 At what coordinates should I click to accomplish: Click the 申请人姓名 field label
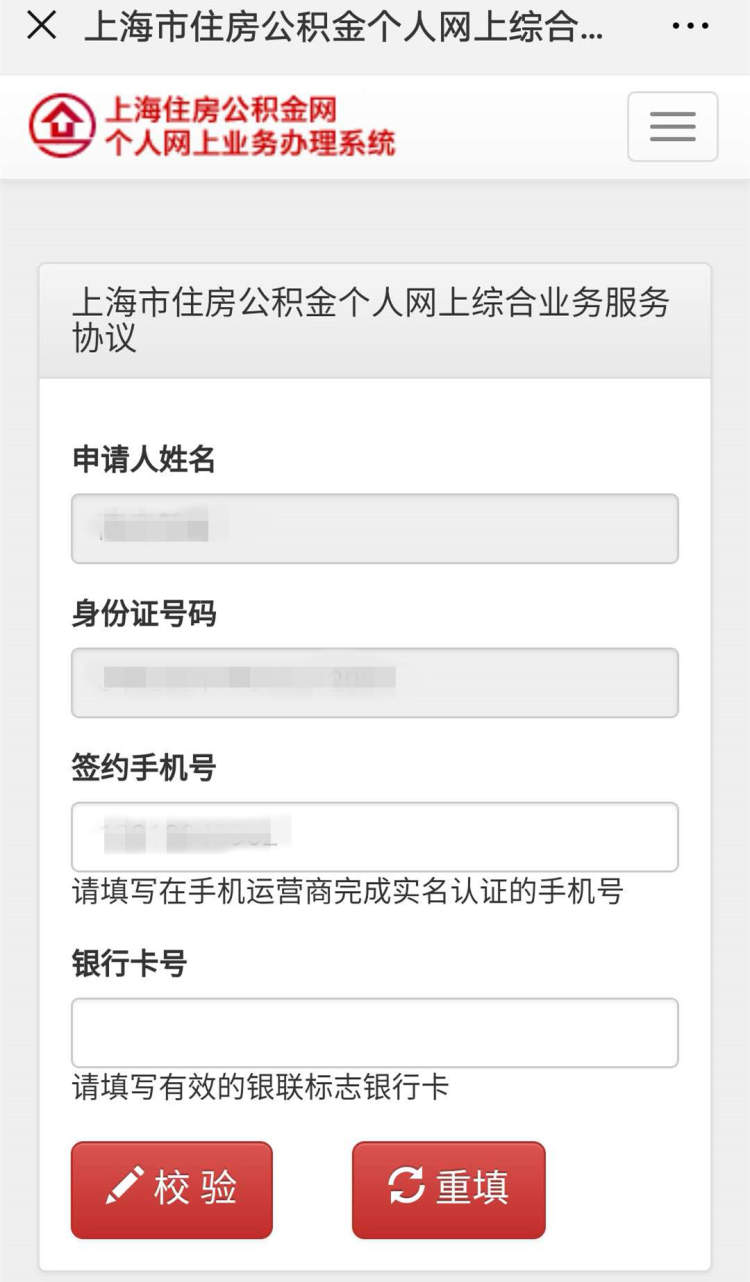(x=144, y=459)
